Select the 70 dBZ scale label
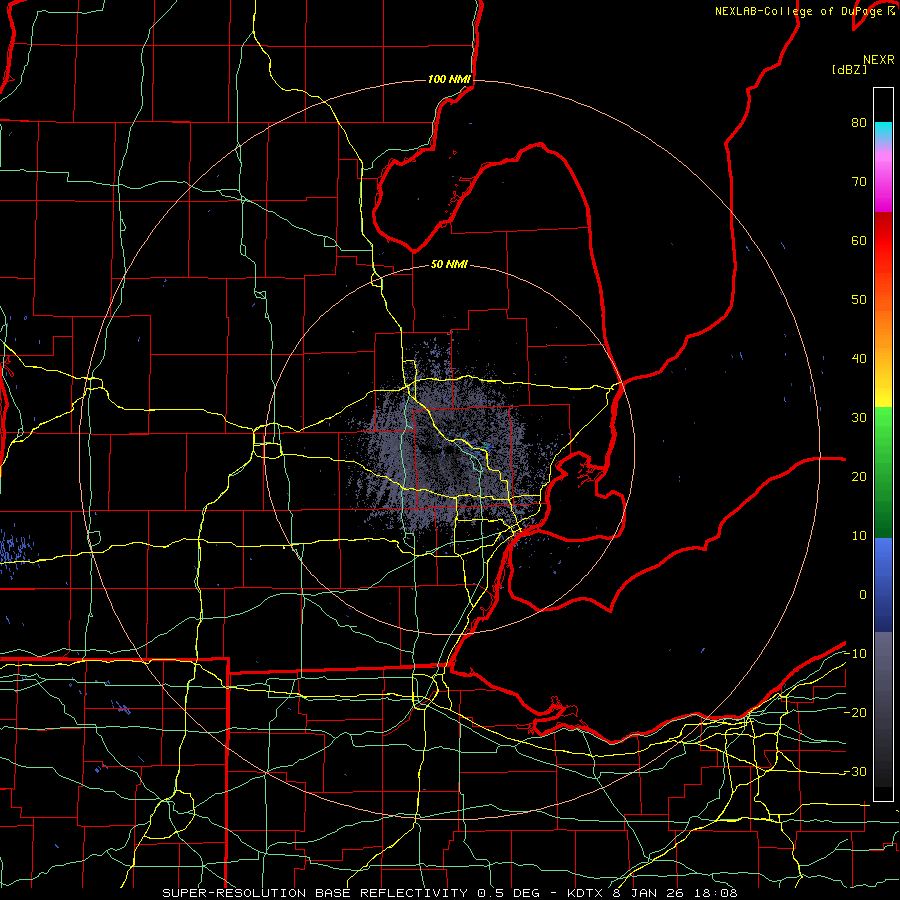This screenshot has height=900, width=900. tap(859, 182)
